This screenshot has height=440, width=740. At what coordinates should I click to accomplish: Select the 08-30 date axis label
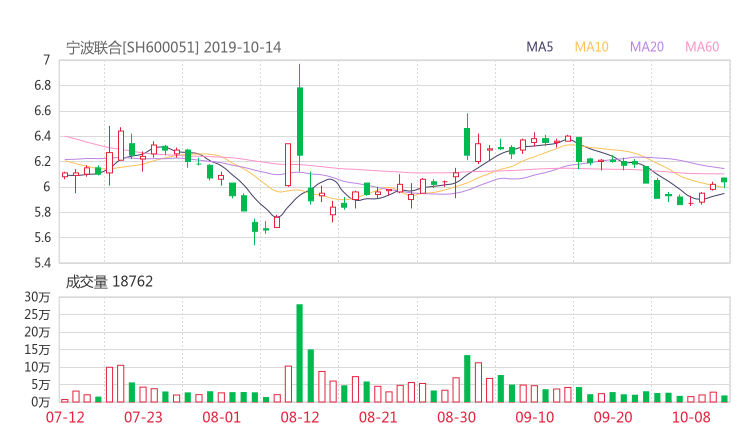[x=456, y=417]
